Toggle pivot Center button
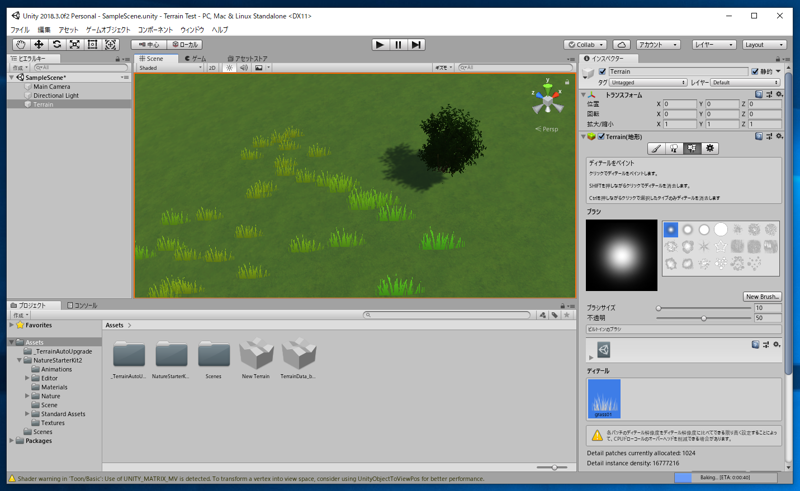Viewport: 800px width, 491px height. (x=149, y=44)
